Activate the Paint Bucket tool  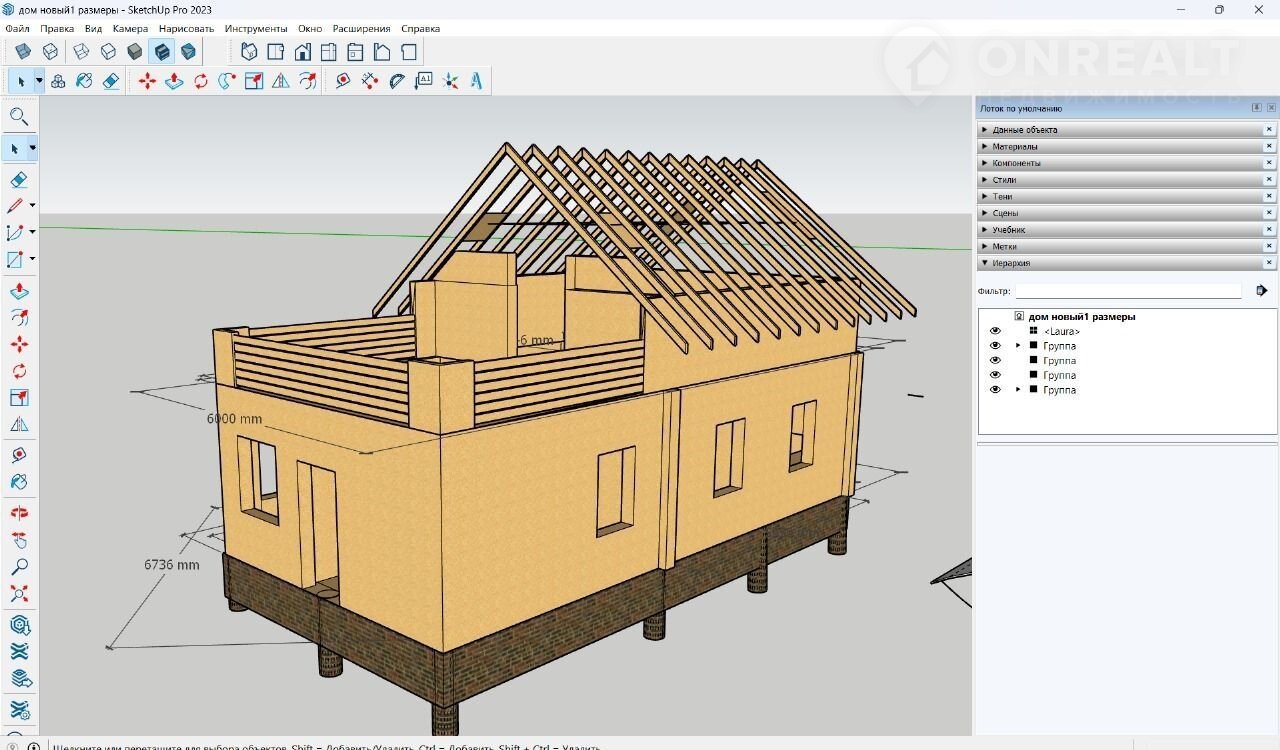coord(84,81)
